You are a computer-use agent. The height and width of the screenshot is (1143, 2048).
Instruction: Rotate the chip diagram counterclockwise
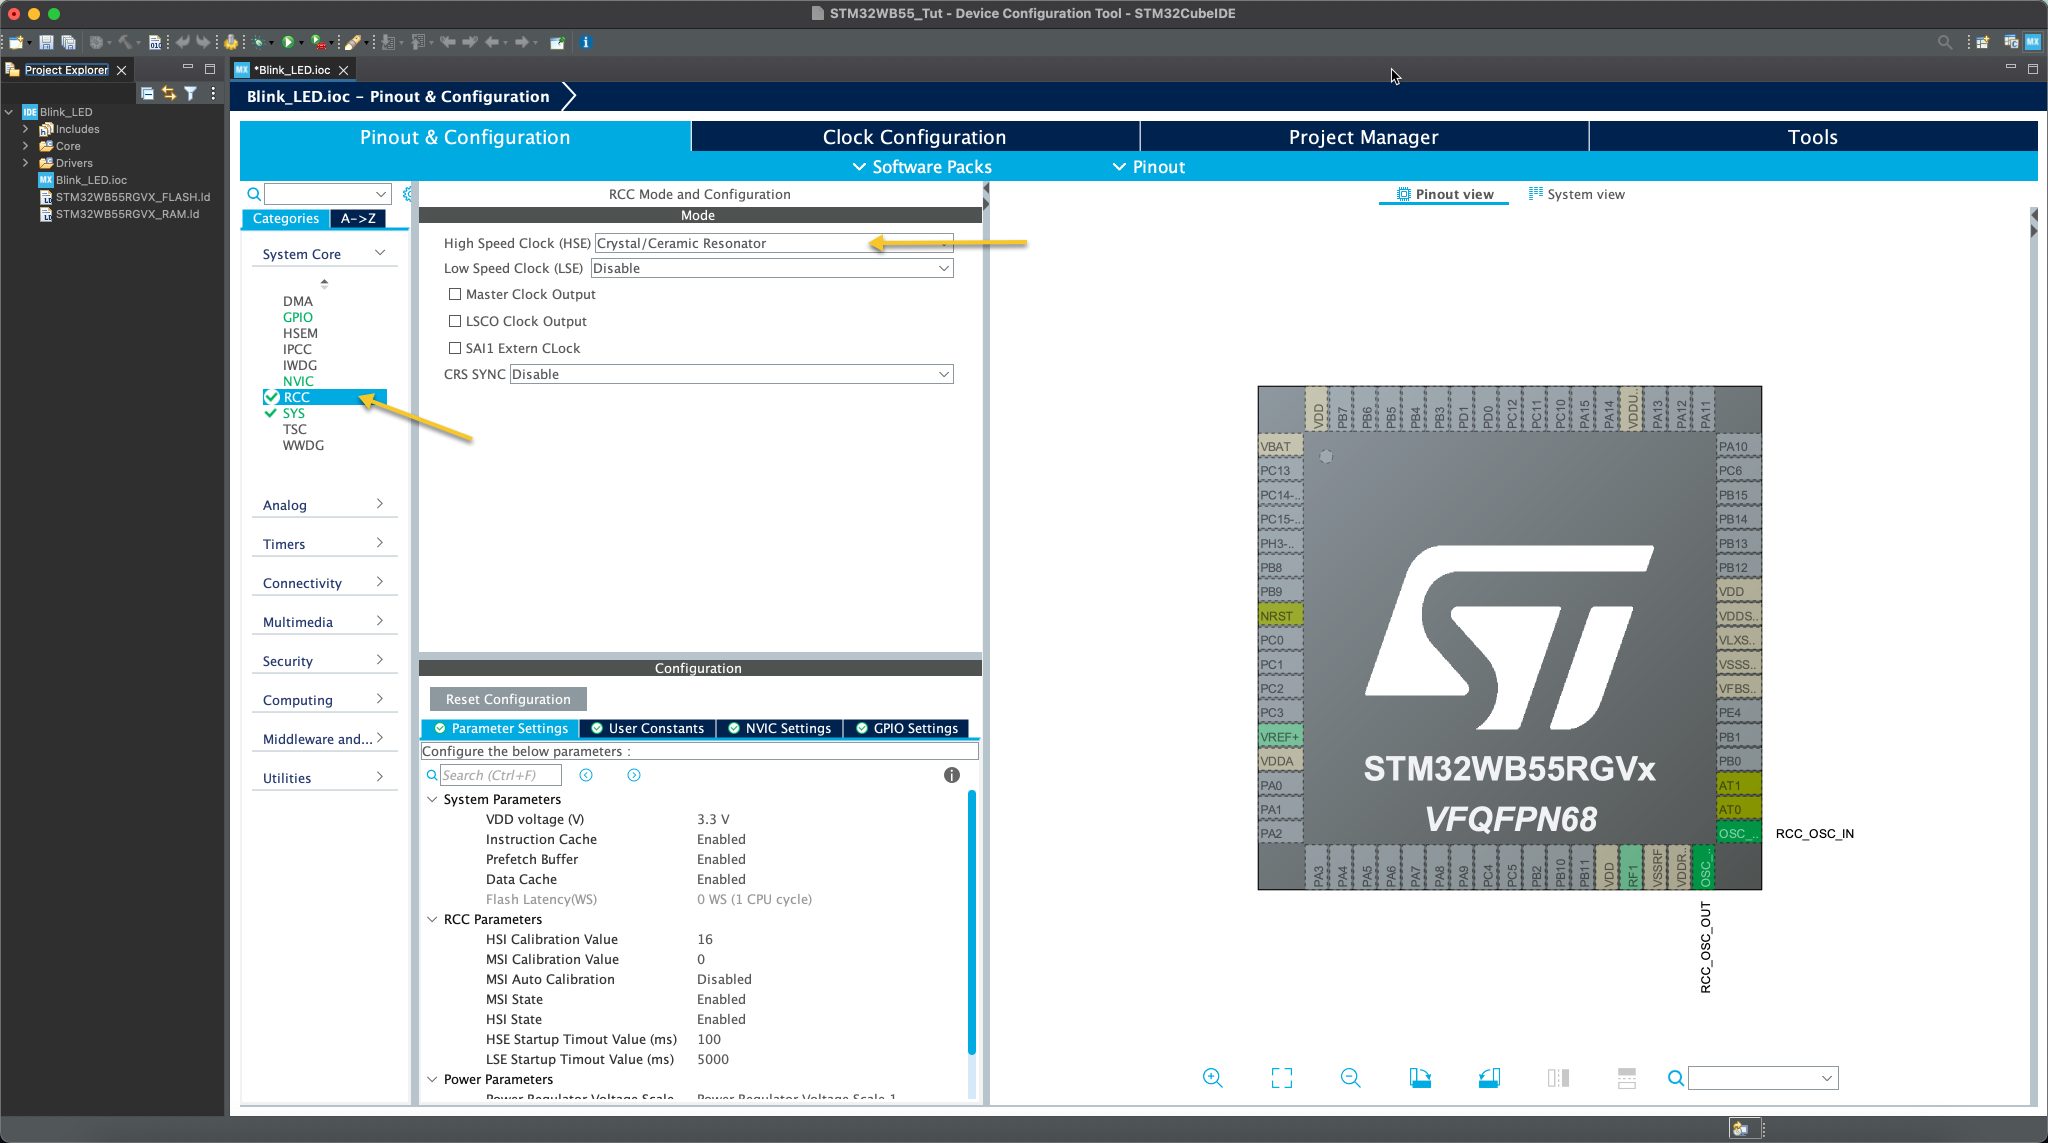point(1489,1076)
